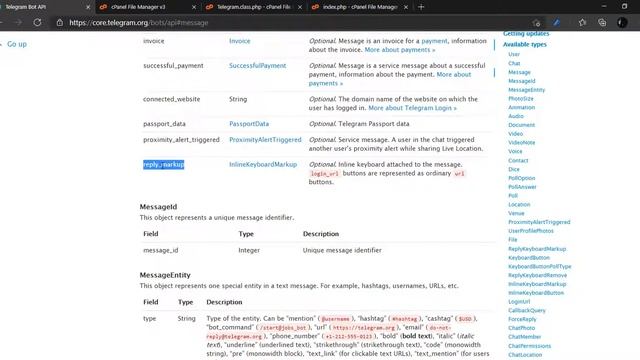Jump to Voice in sidebar

click(x=515, y=151)
